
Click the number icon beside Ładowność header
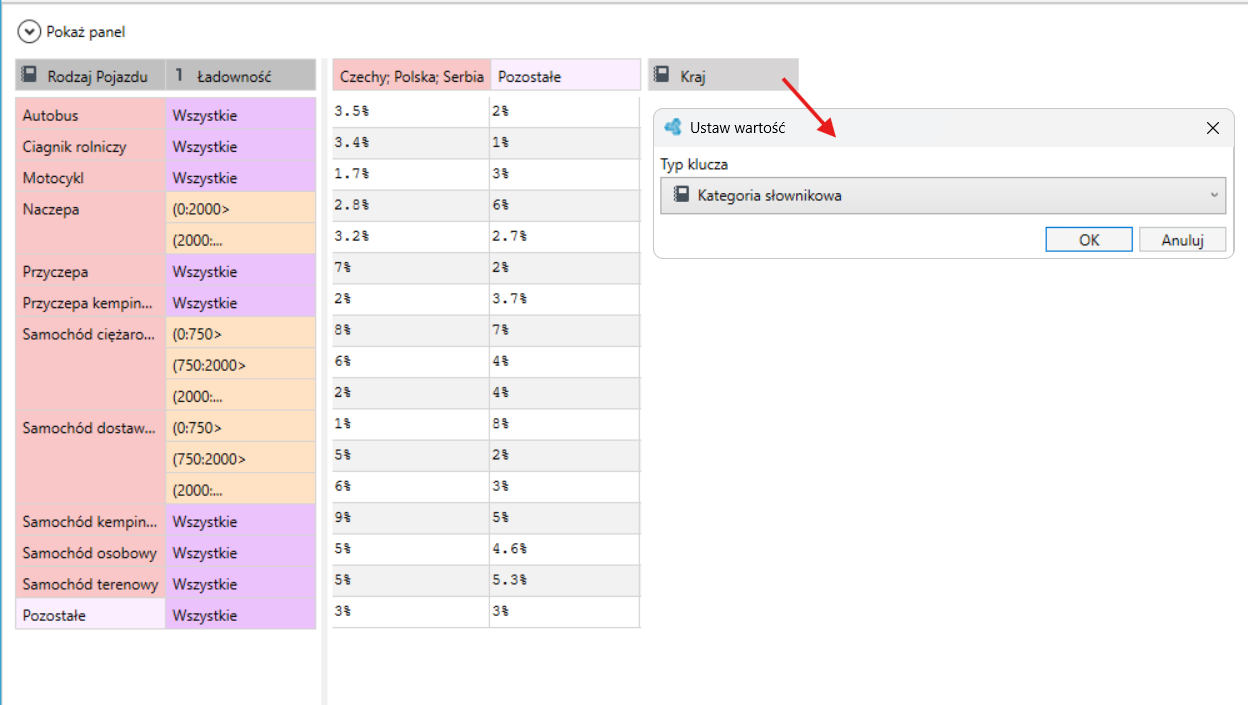[179, 75]
